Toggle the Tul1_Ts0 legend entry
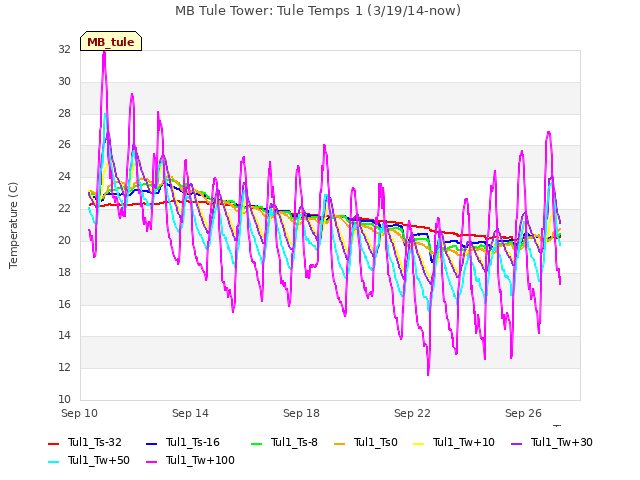 pyautogui.click(x=365, y=442)
